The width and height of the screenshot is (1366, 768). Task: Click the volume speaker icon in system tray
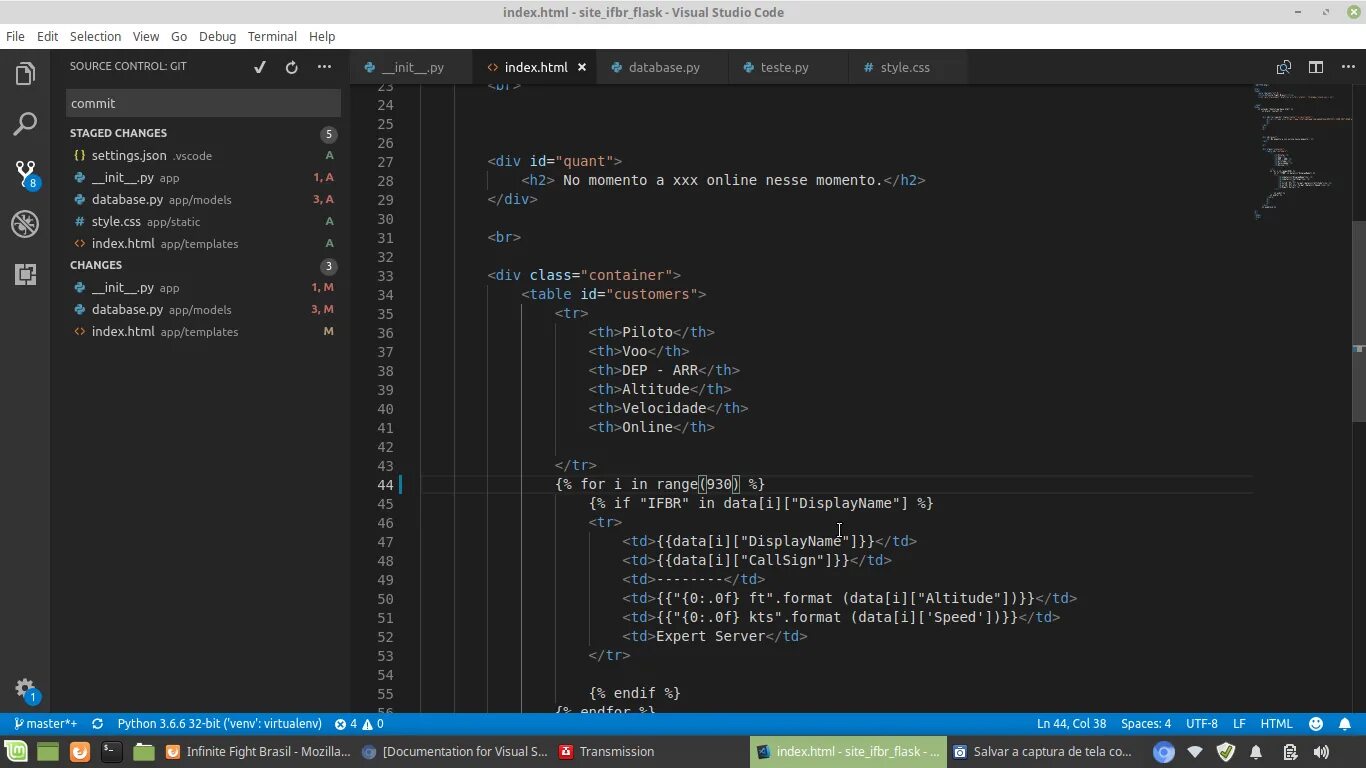tap(1321, 752)
